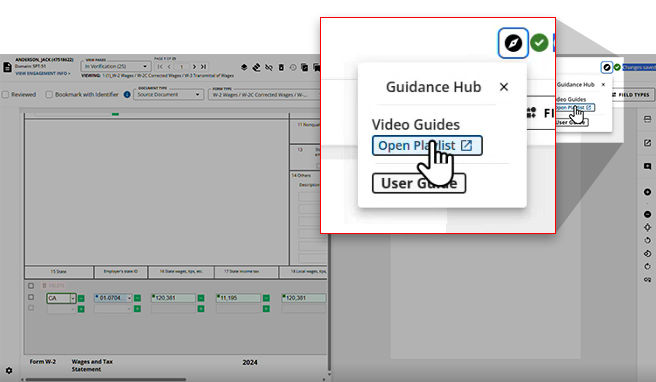Jump to the last page

point(203,67)
